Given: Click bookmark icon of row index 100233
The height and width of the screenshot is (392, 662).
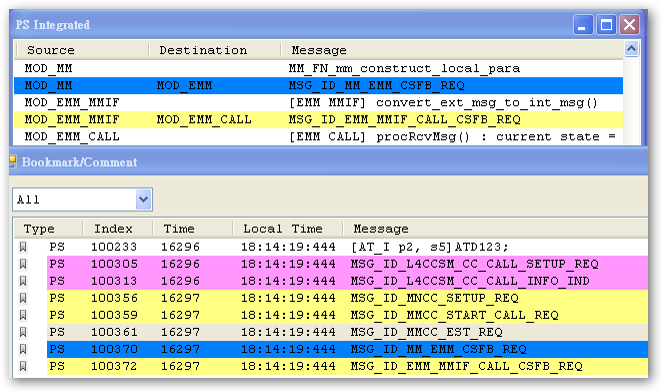Looking at the screenshot, I should [x=23, y=247].
